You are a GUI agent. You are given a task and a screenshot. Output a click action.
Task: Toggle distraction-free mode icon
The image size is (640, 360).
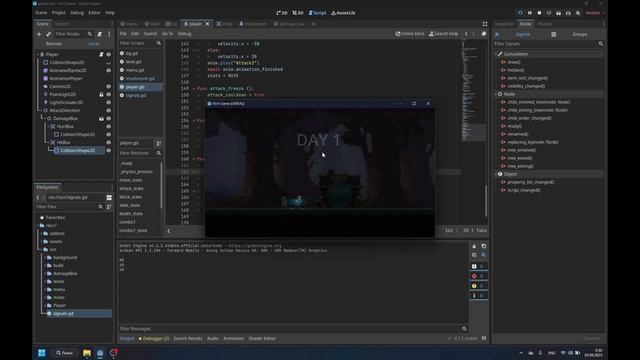[x=485, y=24]
